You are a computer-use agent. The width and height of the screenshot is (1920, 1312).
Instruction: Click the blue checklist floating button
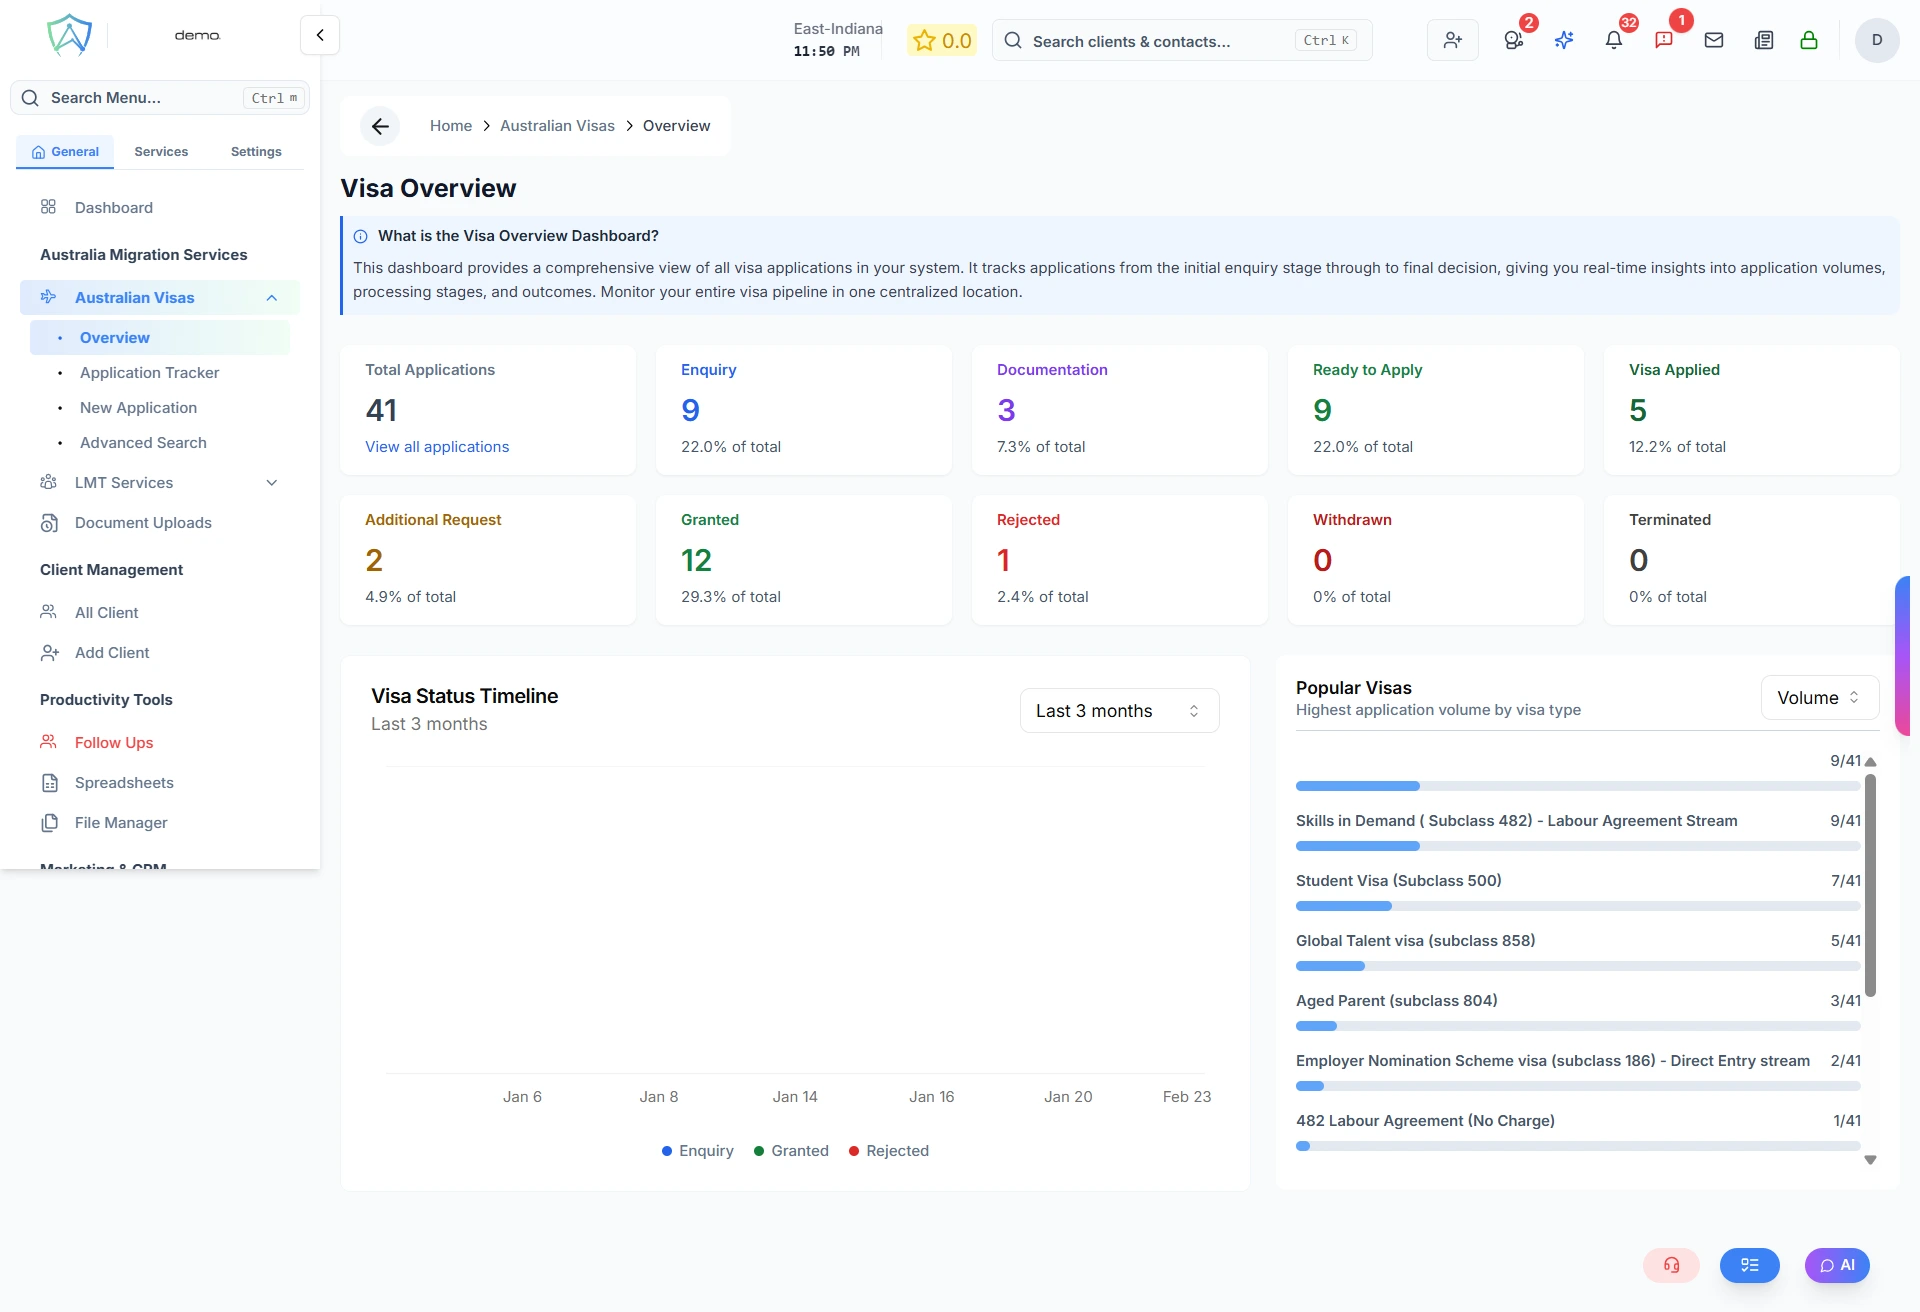point(1749,1265)
